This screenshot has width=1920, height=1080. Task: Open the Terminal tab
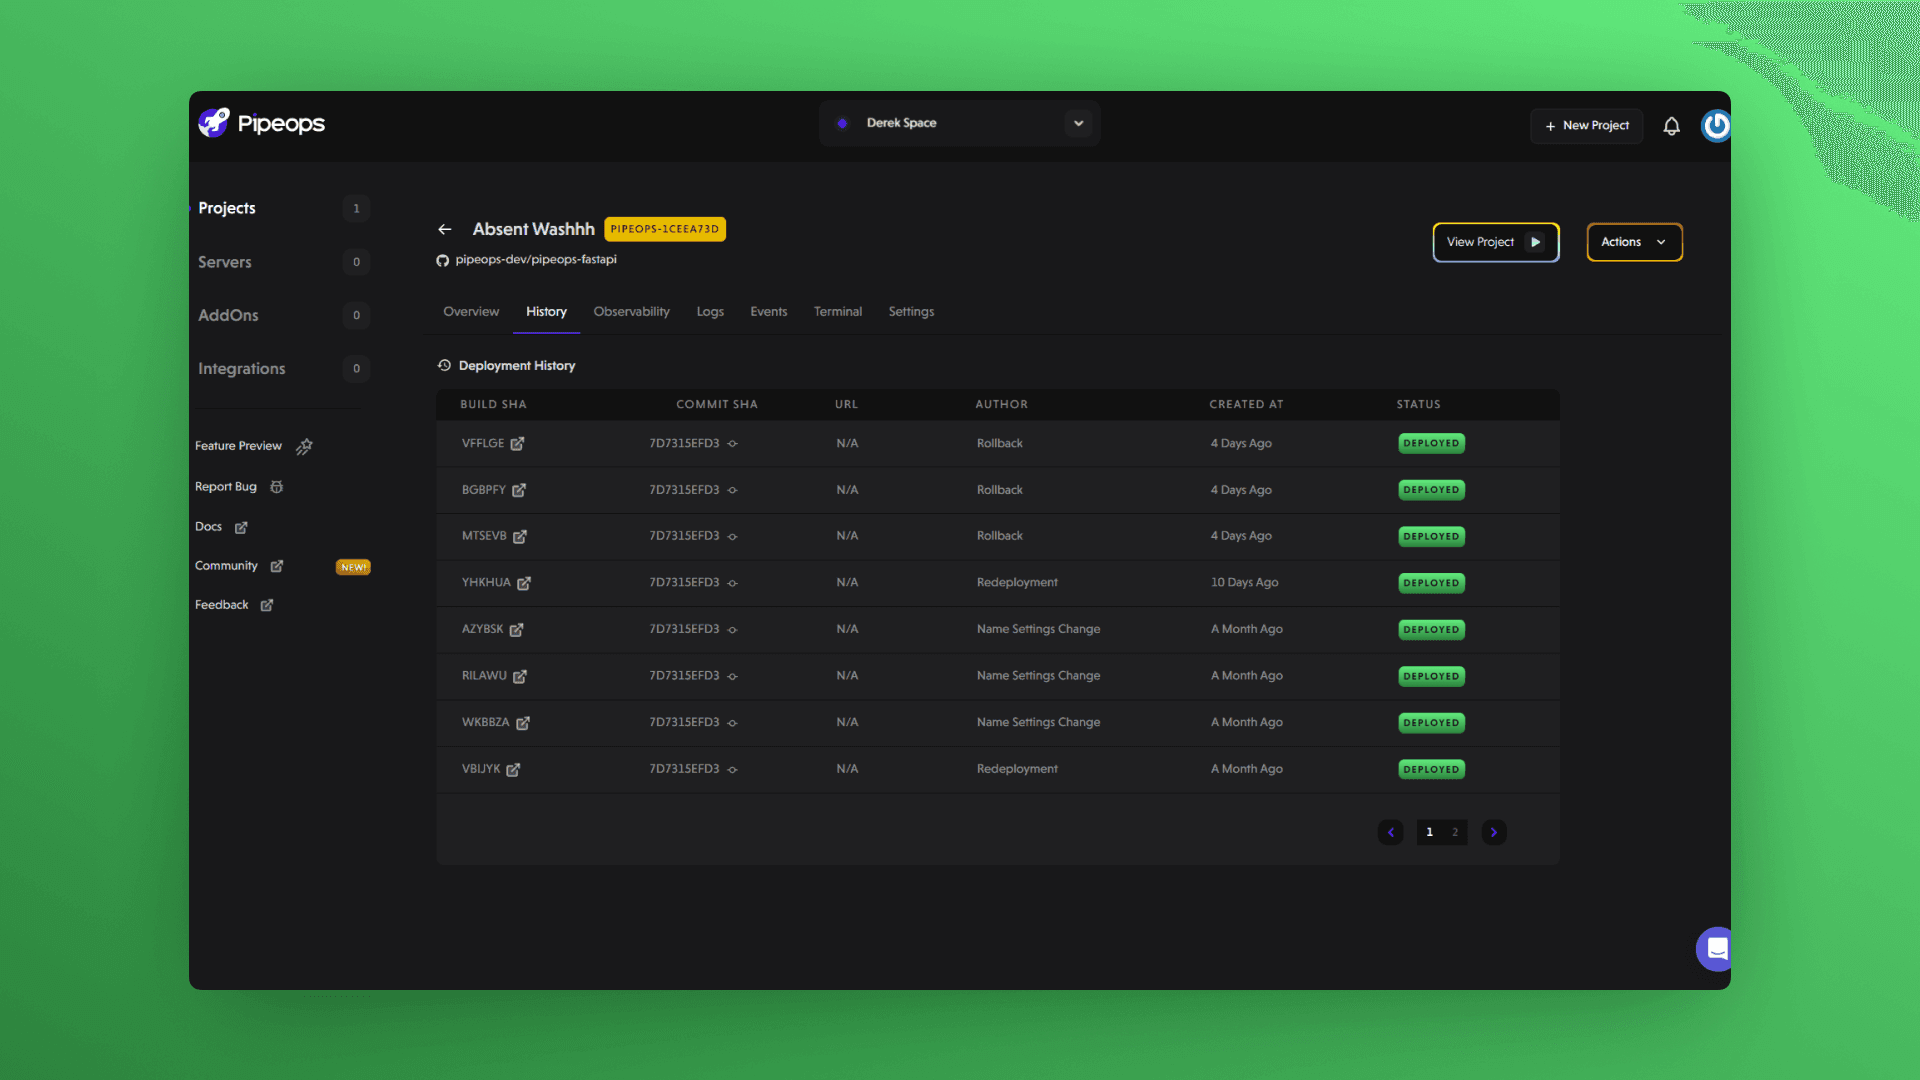click(837, 312)
